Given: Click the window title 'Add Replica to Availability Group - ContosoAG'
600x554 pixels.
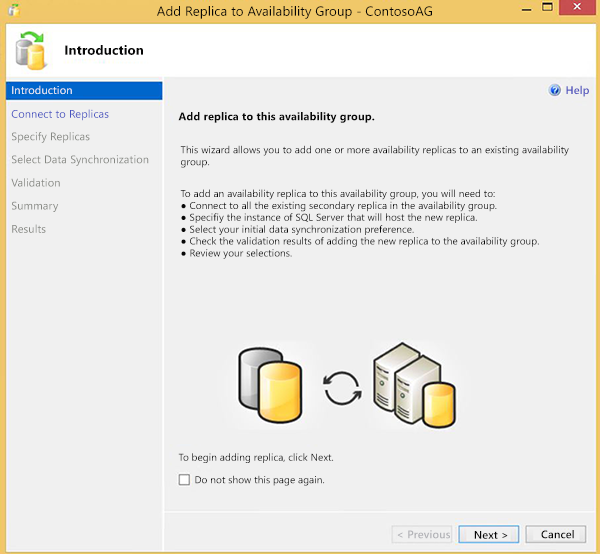Looking at the screenshot, I should (295, 11).
